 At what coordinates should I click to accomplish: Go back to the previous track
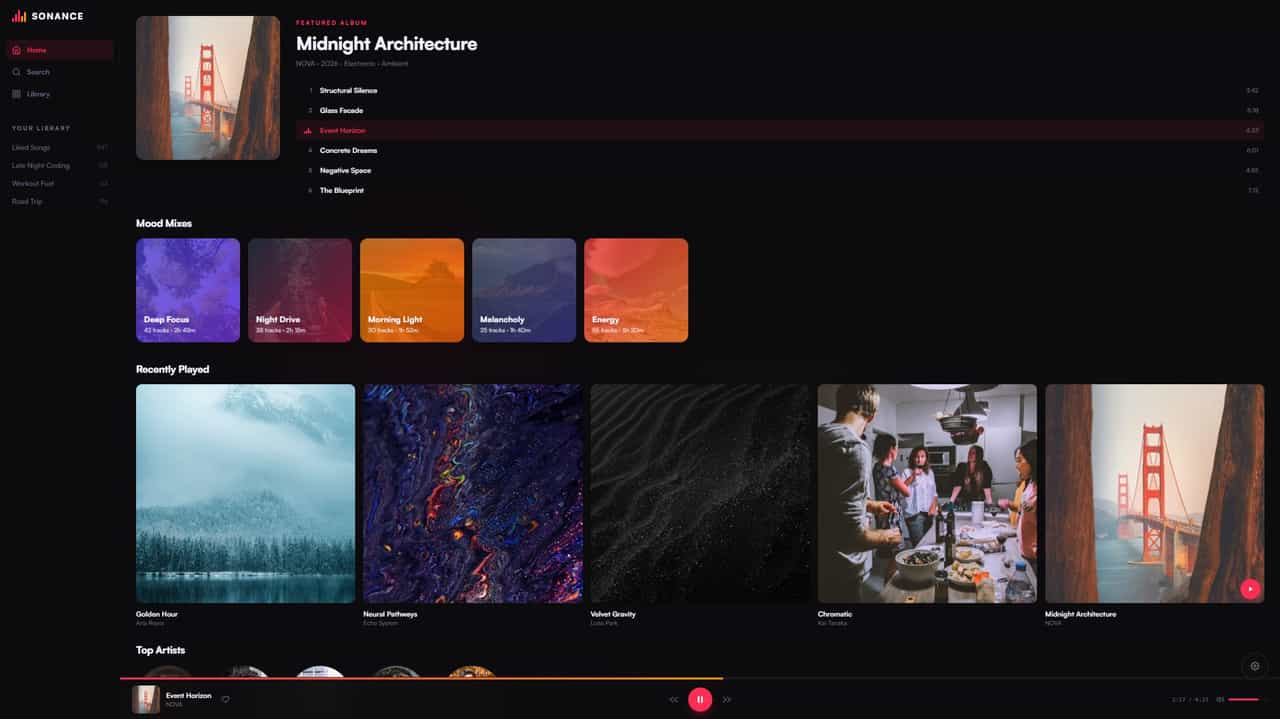coord(673,699)
